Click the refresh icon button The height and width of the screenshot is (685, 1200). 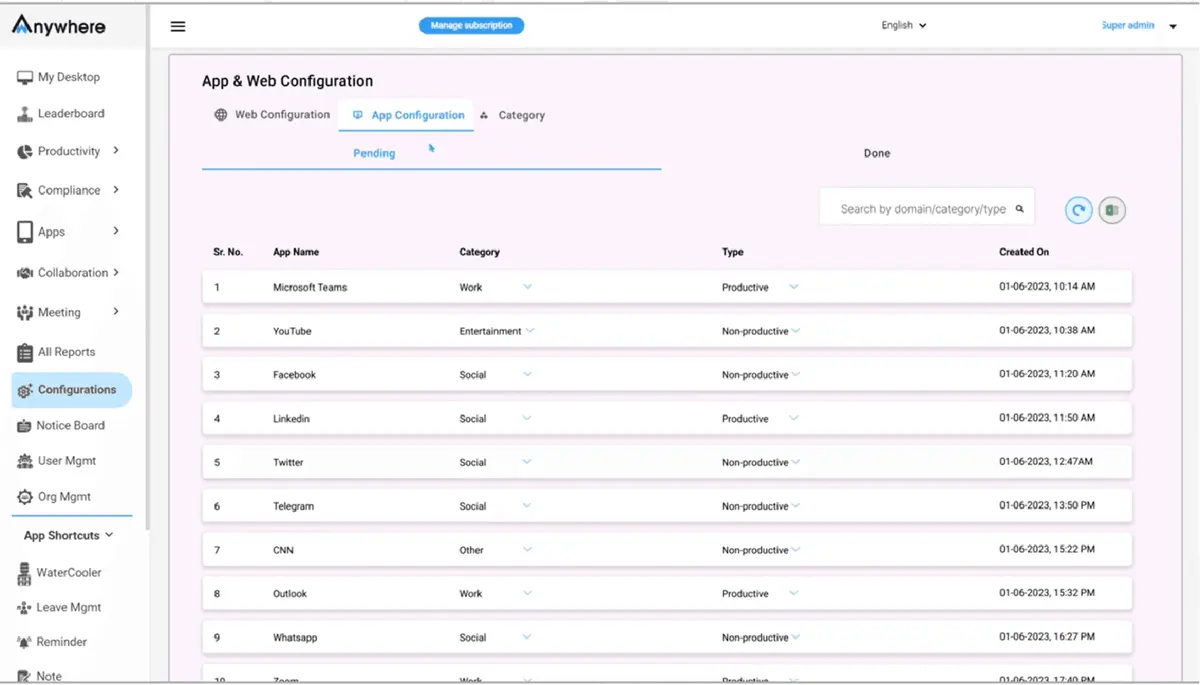(x=1078, y=210)
